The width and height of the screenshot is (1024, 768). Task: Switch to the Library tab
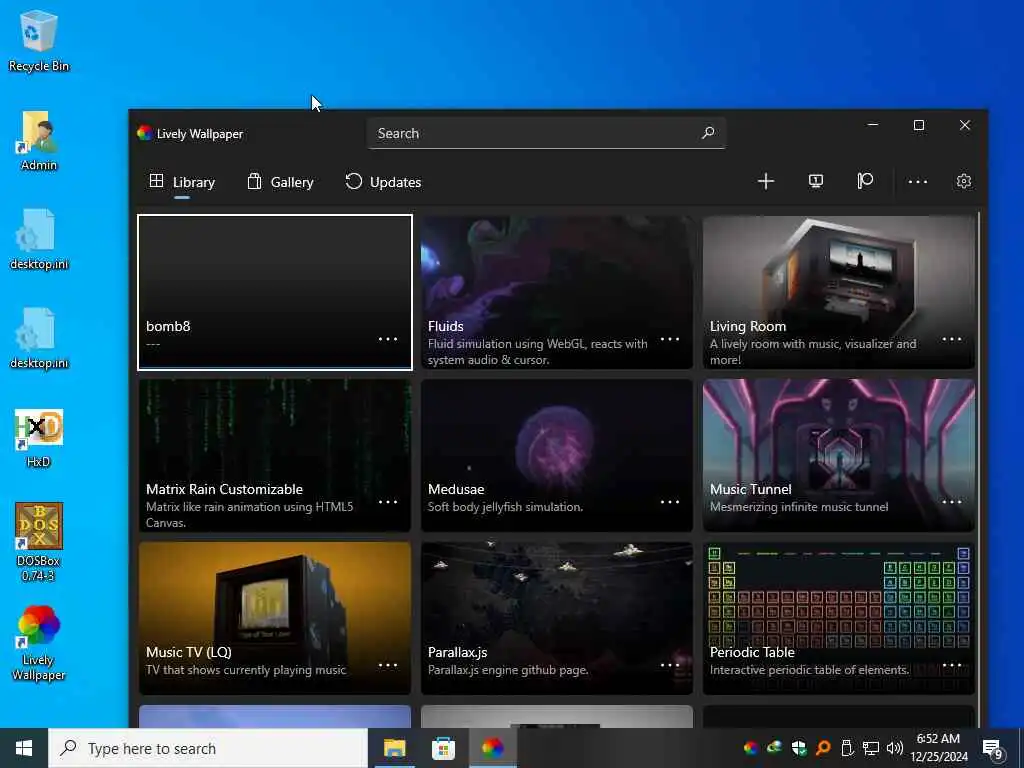click(182, 182)
